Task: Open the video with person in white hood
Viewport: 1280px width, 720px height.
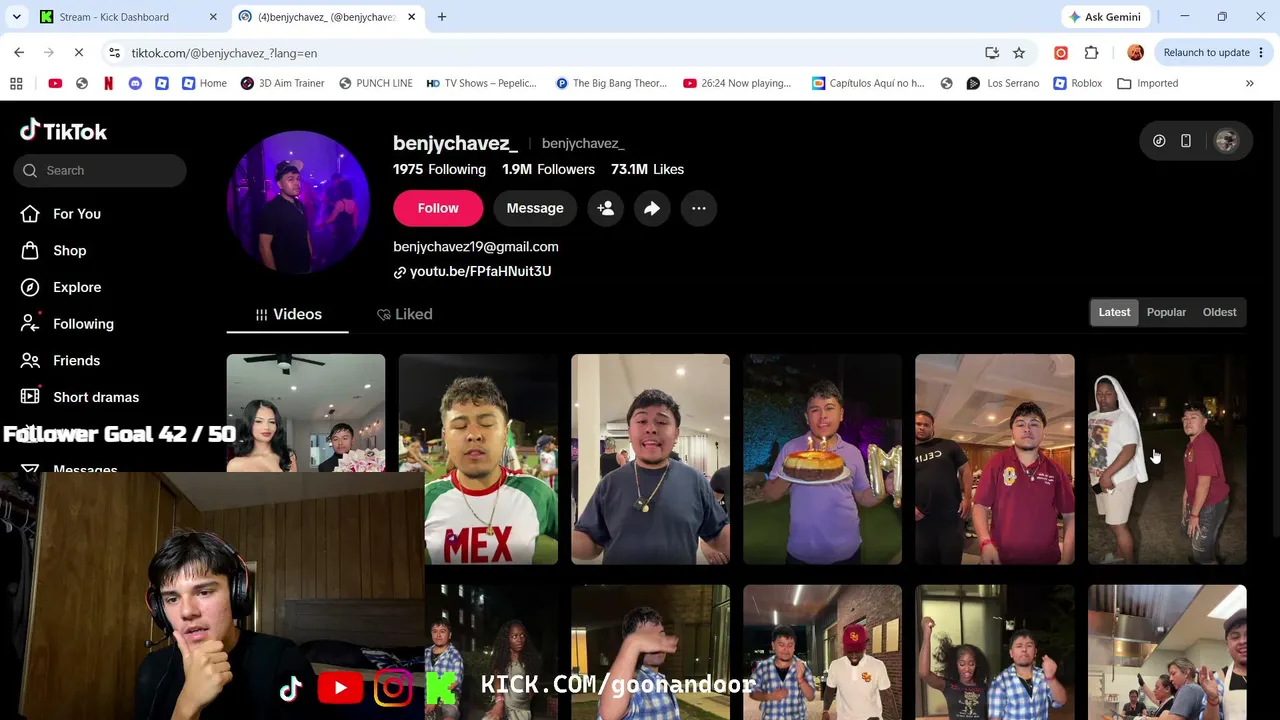Action: click(x=1167, y=459)
